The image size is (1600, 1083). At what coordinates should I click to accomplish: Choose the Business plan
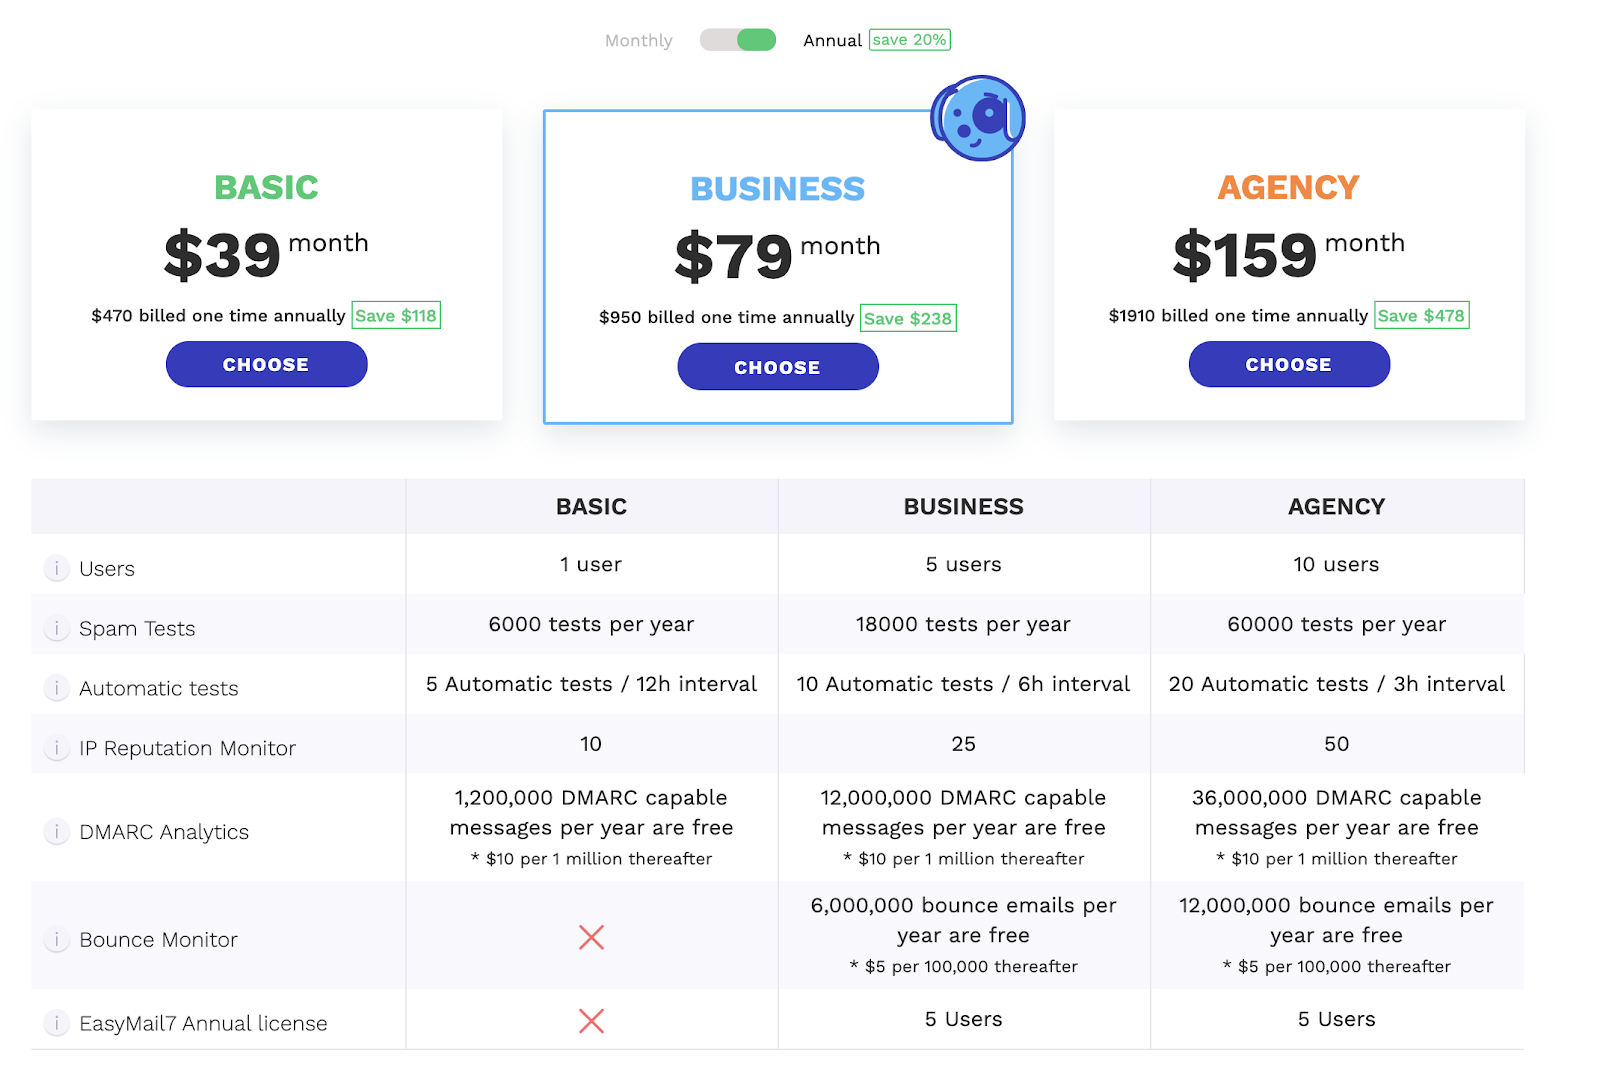[777, 367]
